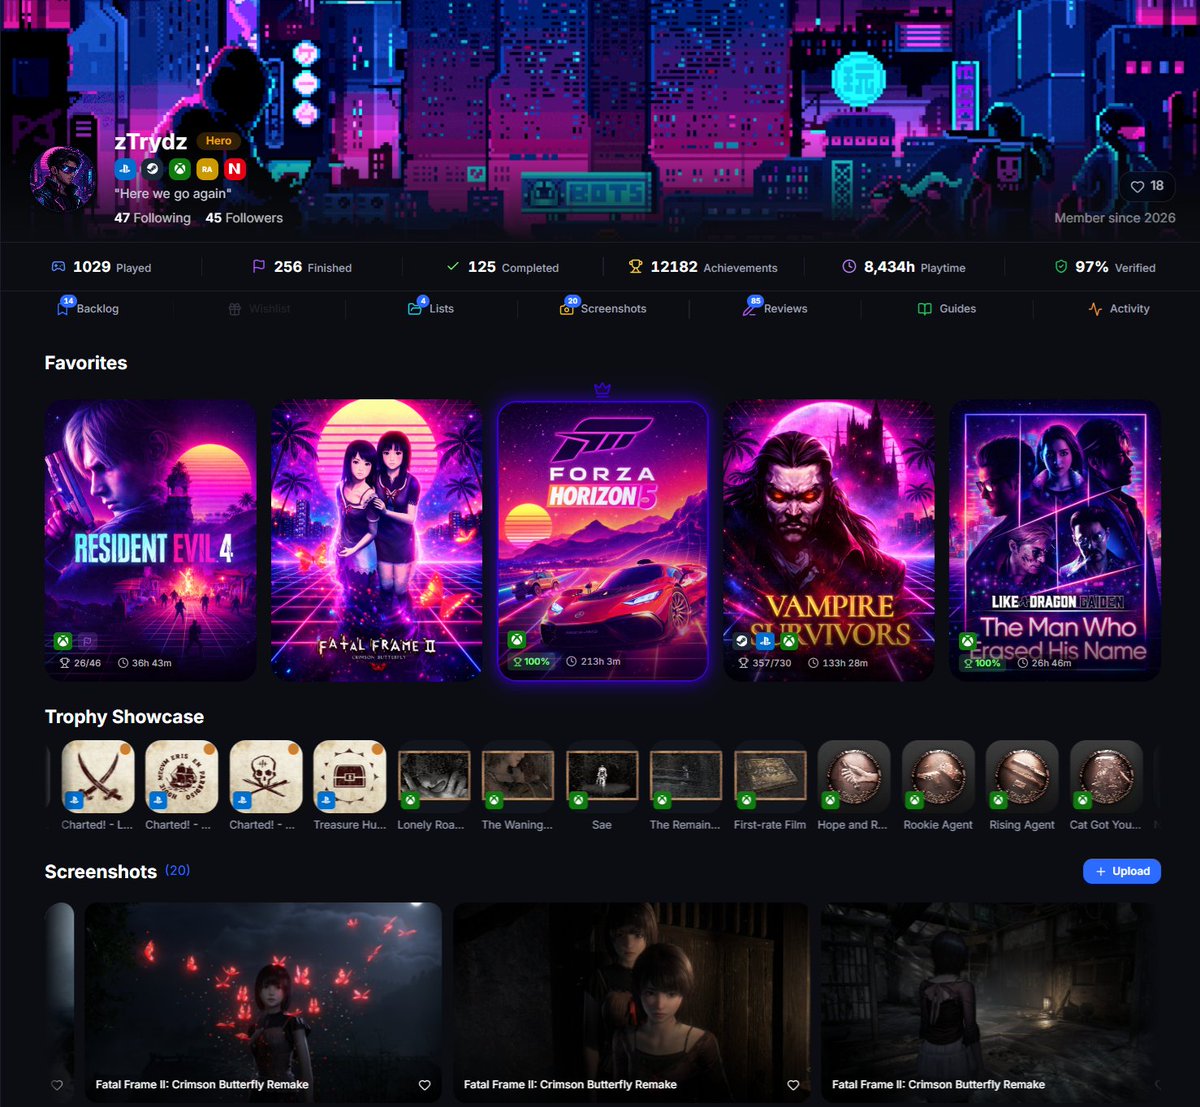This screenshot has width=1200, height=1107.
Task: Click the Rising Agent trophy icon
Action: (1022, 777)
